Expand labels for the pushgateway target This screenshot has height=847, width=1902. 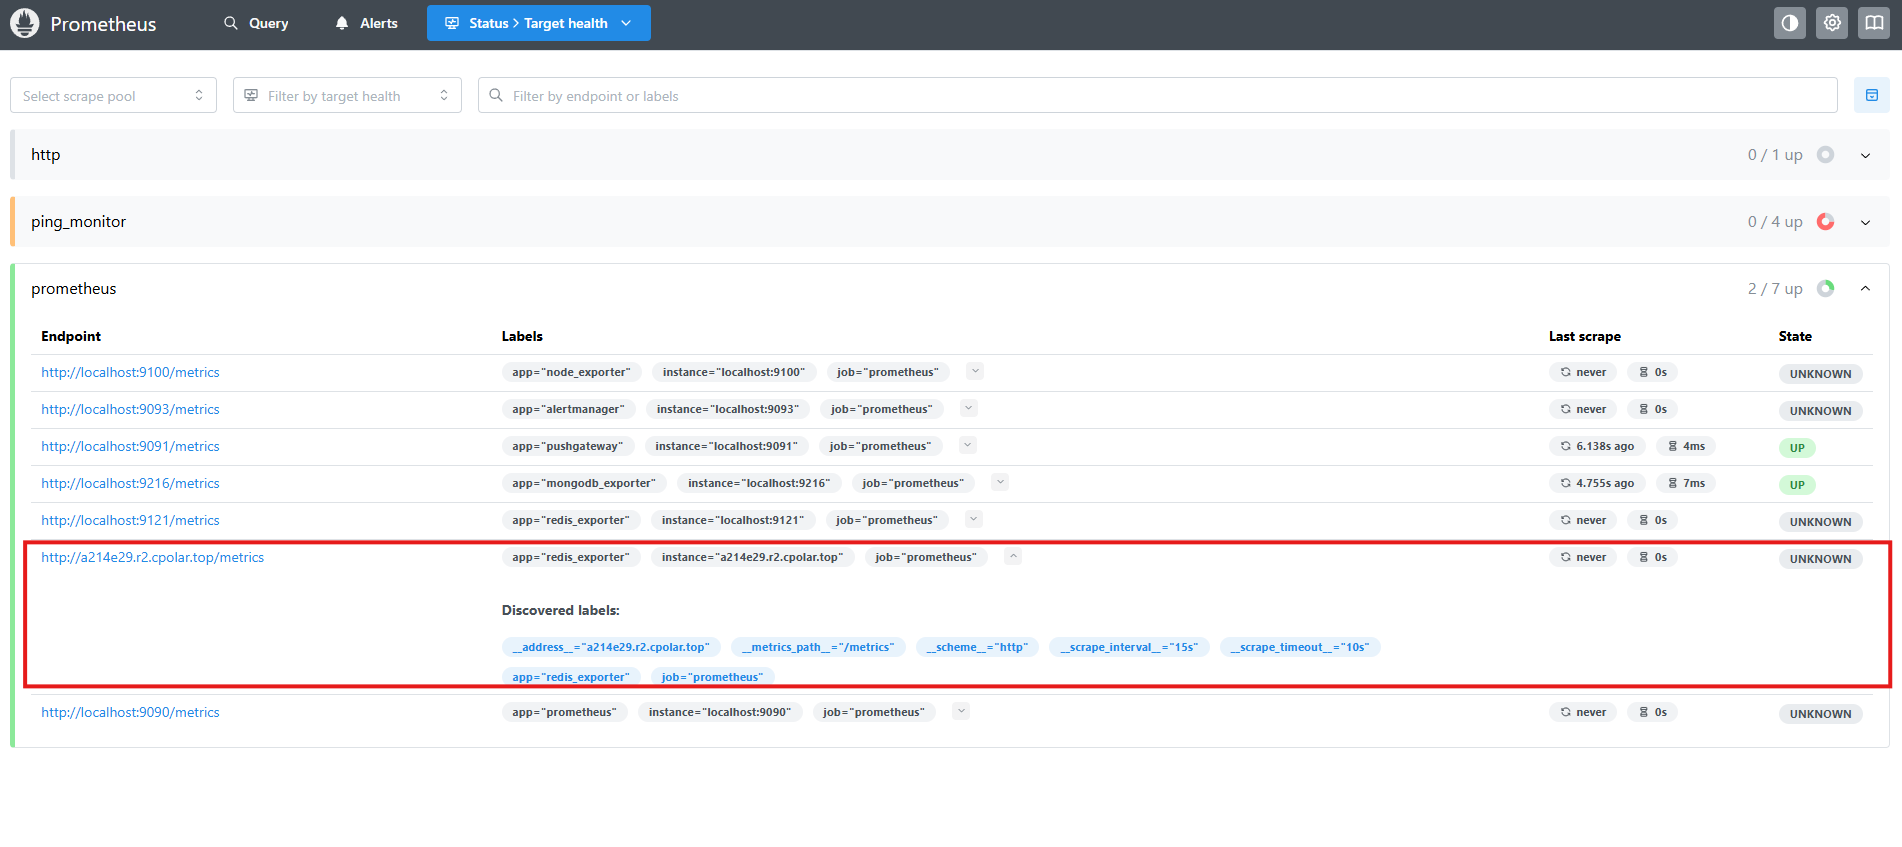[x=967, y=445]
